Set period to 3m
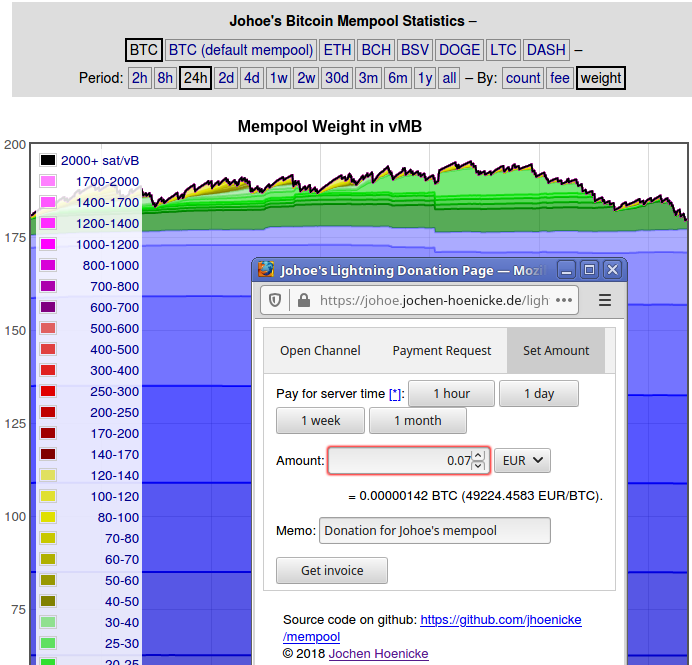 pyautogui.click(x=368, y=78)
